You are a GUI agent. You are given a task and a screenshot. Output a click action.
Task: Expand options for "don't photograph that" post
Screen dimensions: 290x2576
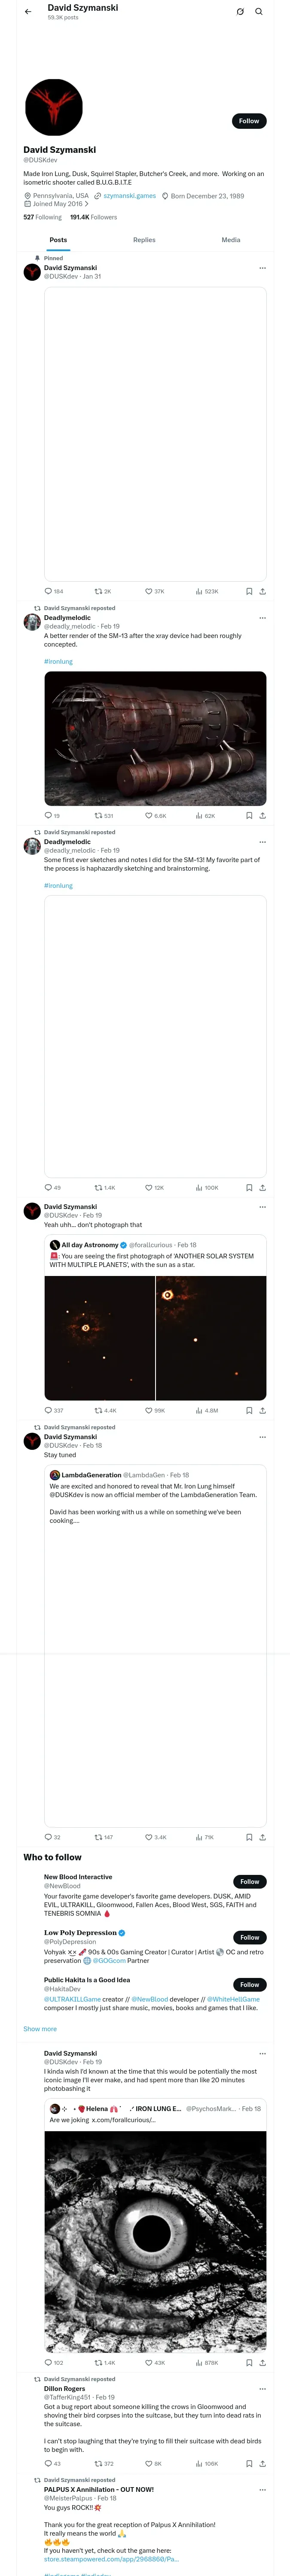[262, 1207]
